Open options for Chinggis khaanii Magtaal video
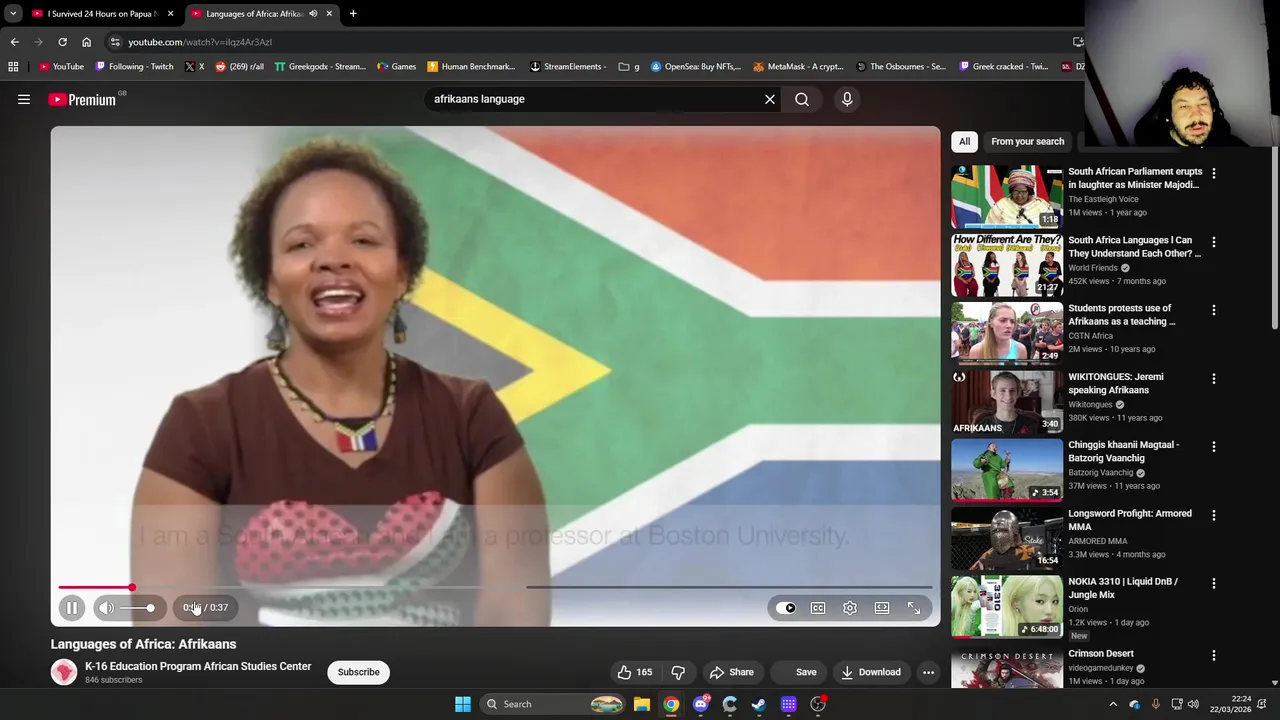 pos(1214,447)
